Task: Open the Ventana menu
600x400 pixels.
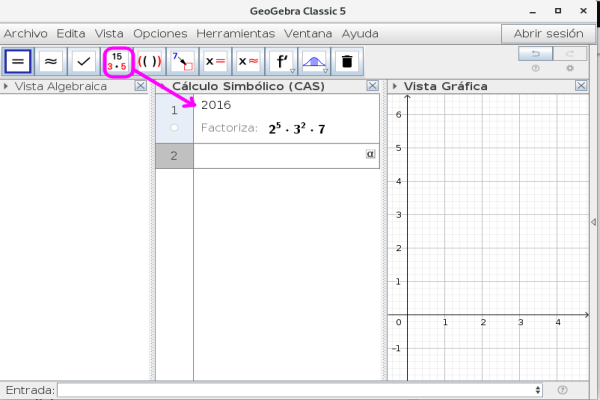Action: click(308, 34)
